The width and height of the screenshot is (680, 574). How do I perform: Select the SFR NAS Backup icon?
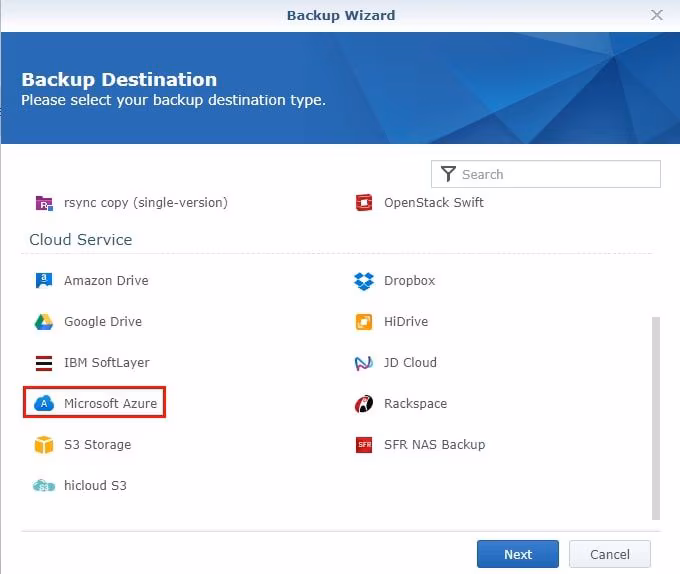[364, 445]
